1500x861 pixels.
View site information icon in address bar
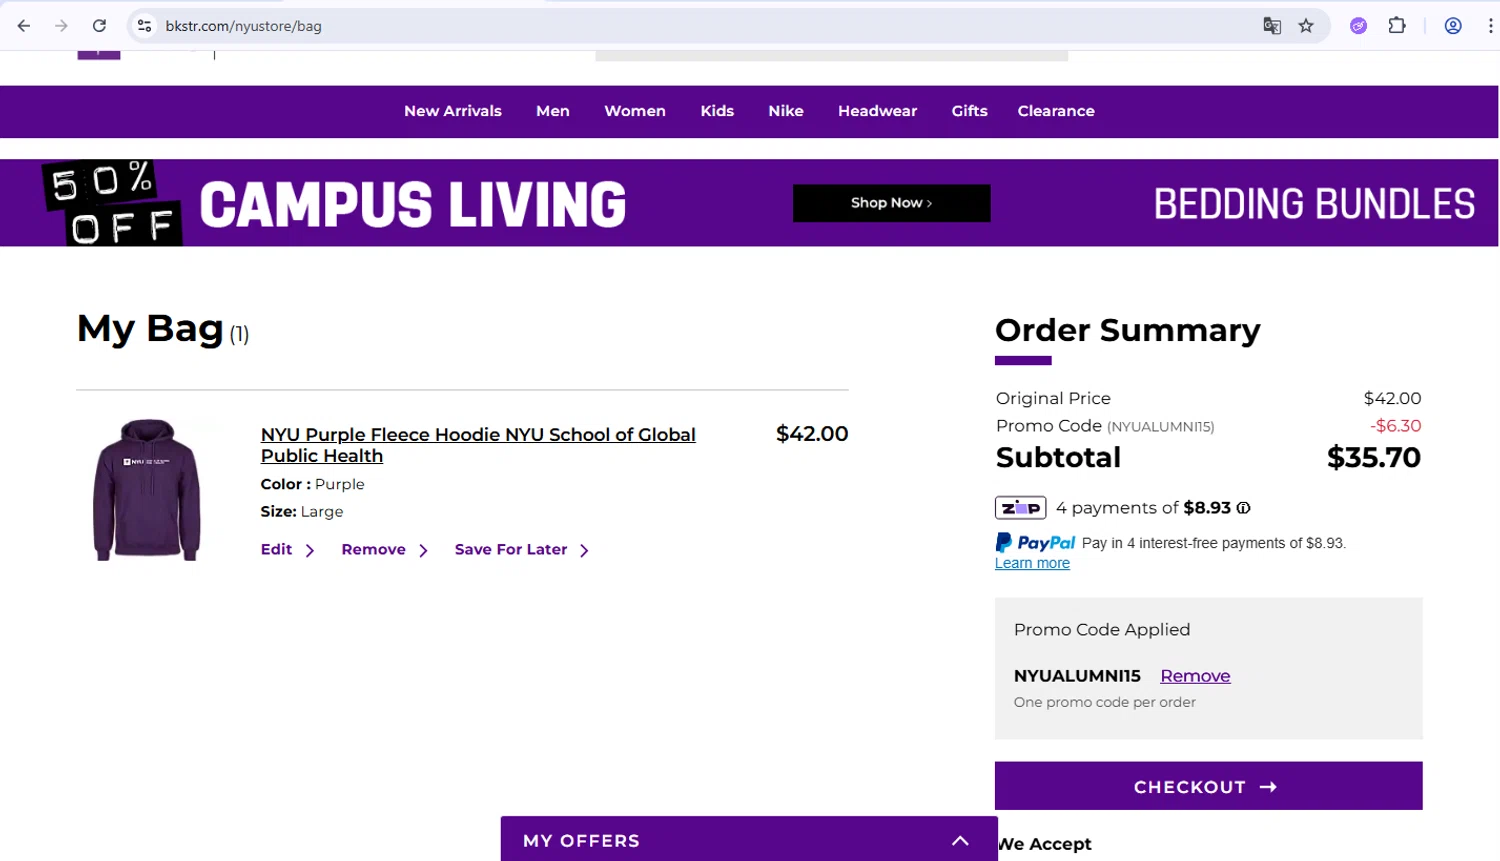coord(145,26)
